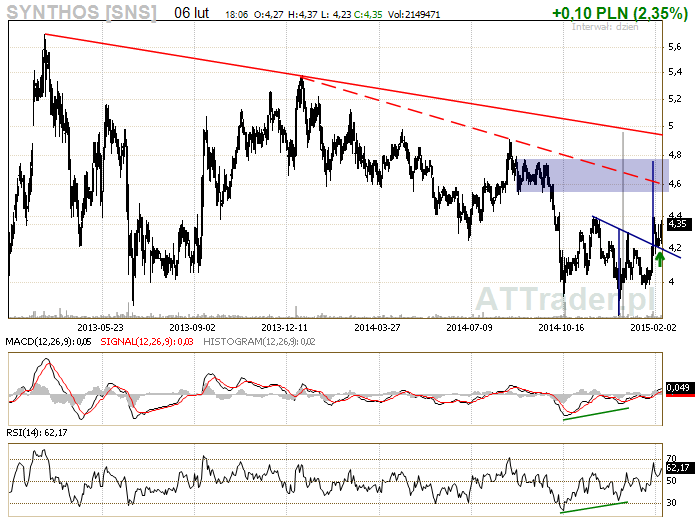The width and height of the screenshot is (700, 522).
Task: Click the closing price C:4,35
Action: point(368,15)
